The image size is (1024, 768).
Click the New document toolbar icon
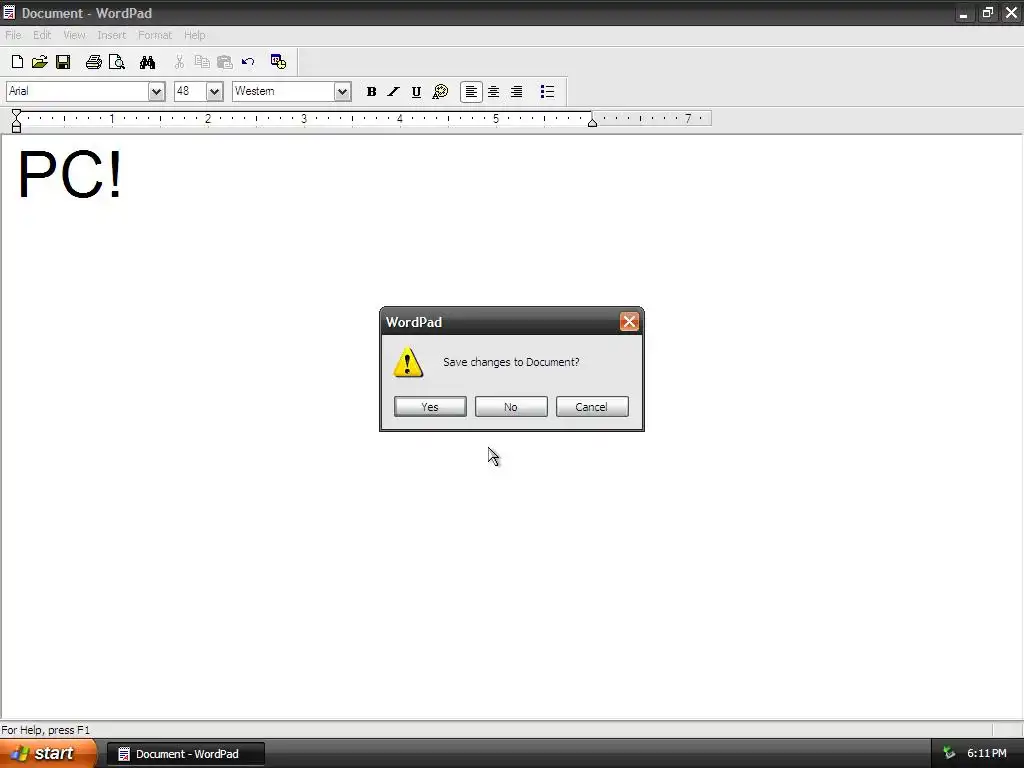click(x=18, y=62)
